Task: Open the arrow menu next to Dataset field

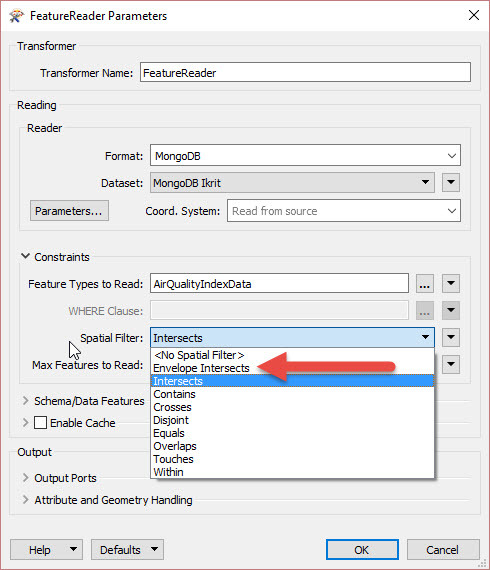Action: [451, 182]
